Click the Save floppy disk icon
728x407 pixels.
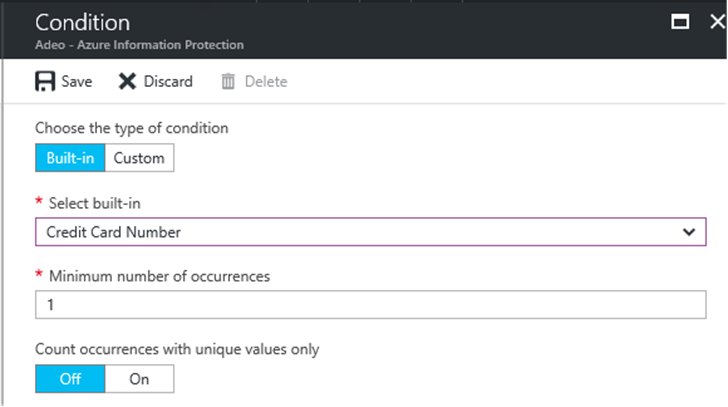tap(45, 81)
